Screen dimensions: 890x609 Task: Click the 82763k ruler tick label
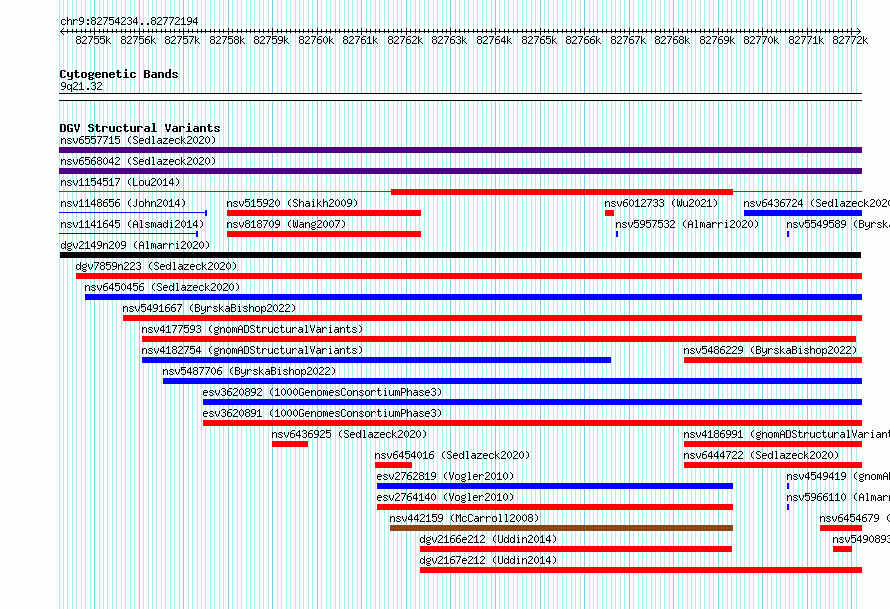[x=449, y=40]
